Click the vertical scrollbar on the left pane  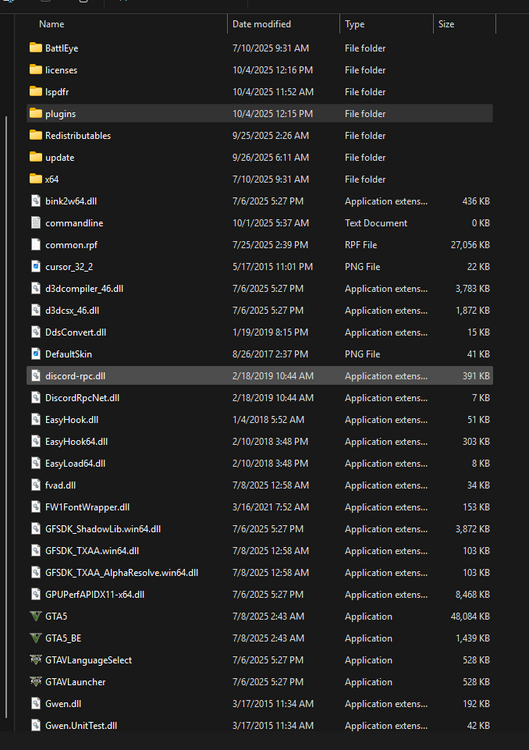6,416
